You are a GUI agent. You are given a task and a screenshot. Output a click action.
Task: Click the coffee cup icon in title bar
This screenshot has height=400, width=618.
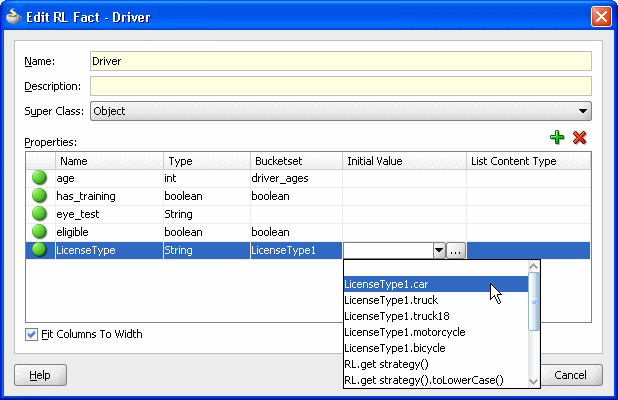[13, 17]
